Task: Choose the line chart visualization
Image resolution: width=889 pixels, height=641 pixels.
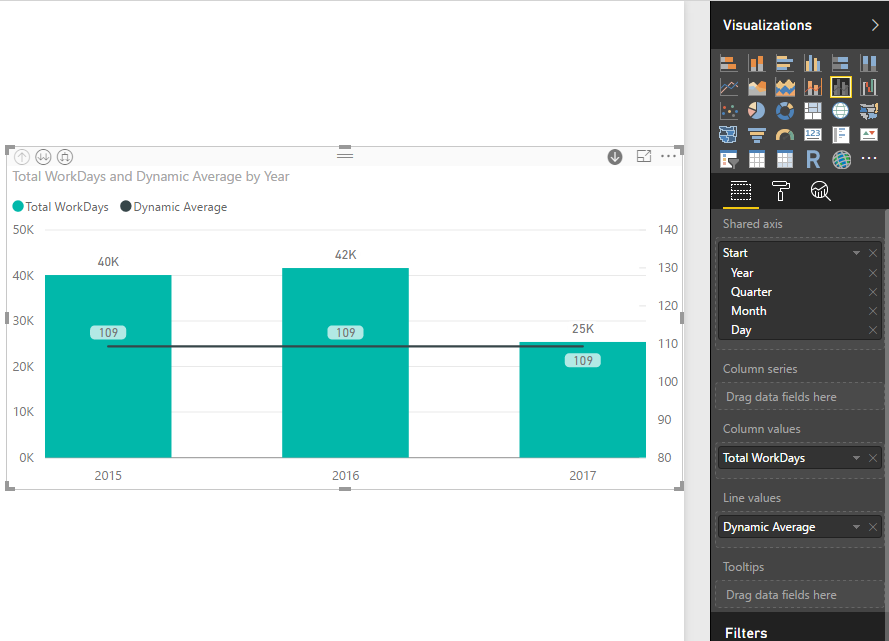Action: (729, 87)
